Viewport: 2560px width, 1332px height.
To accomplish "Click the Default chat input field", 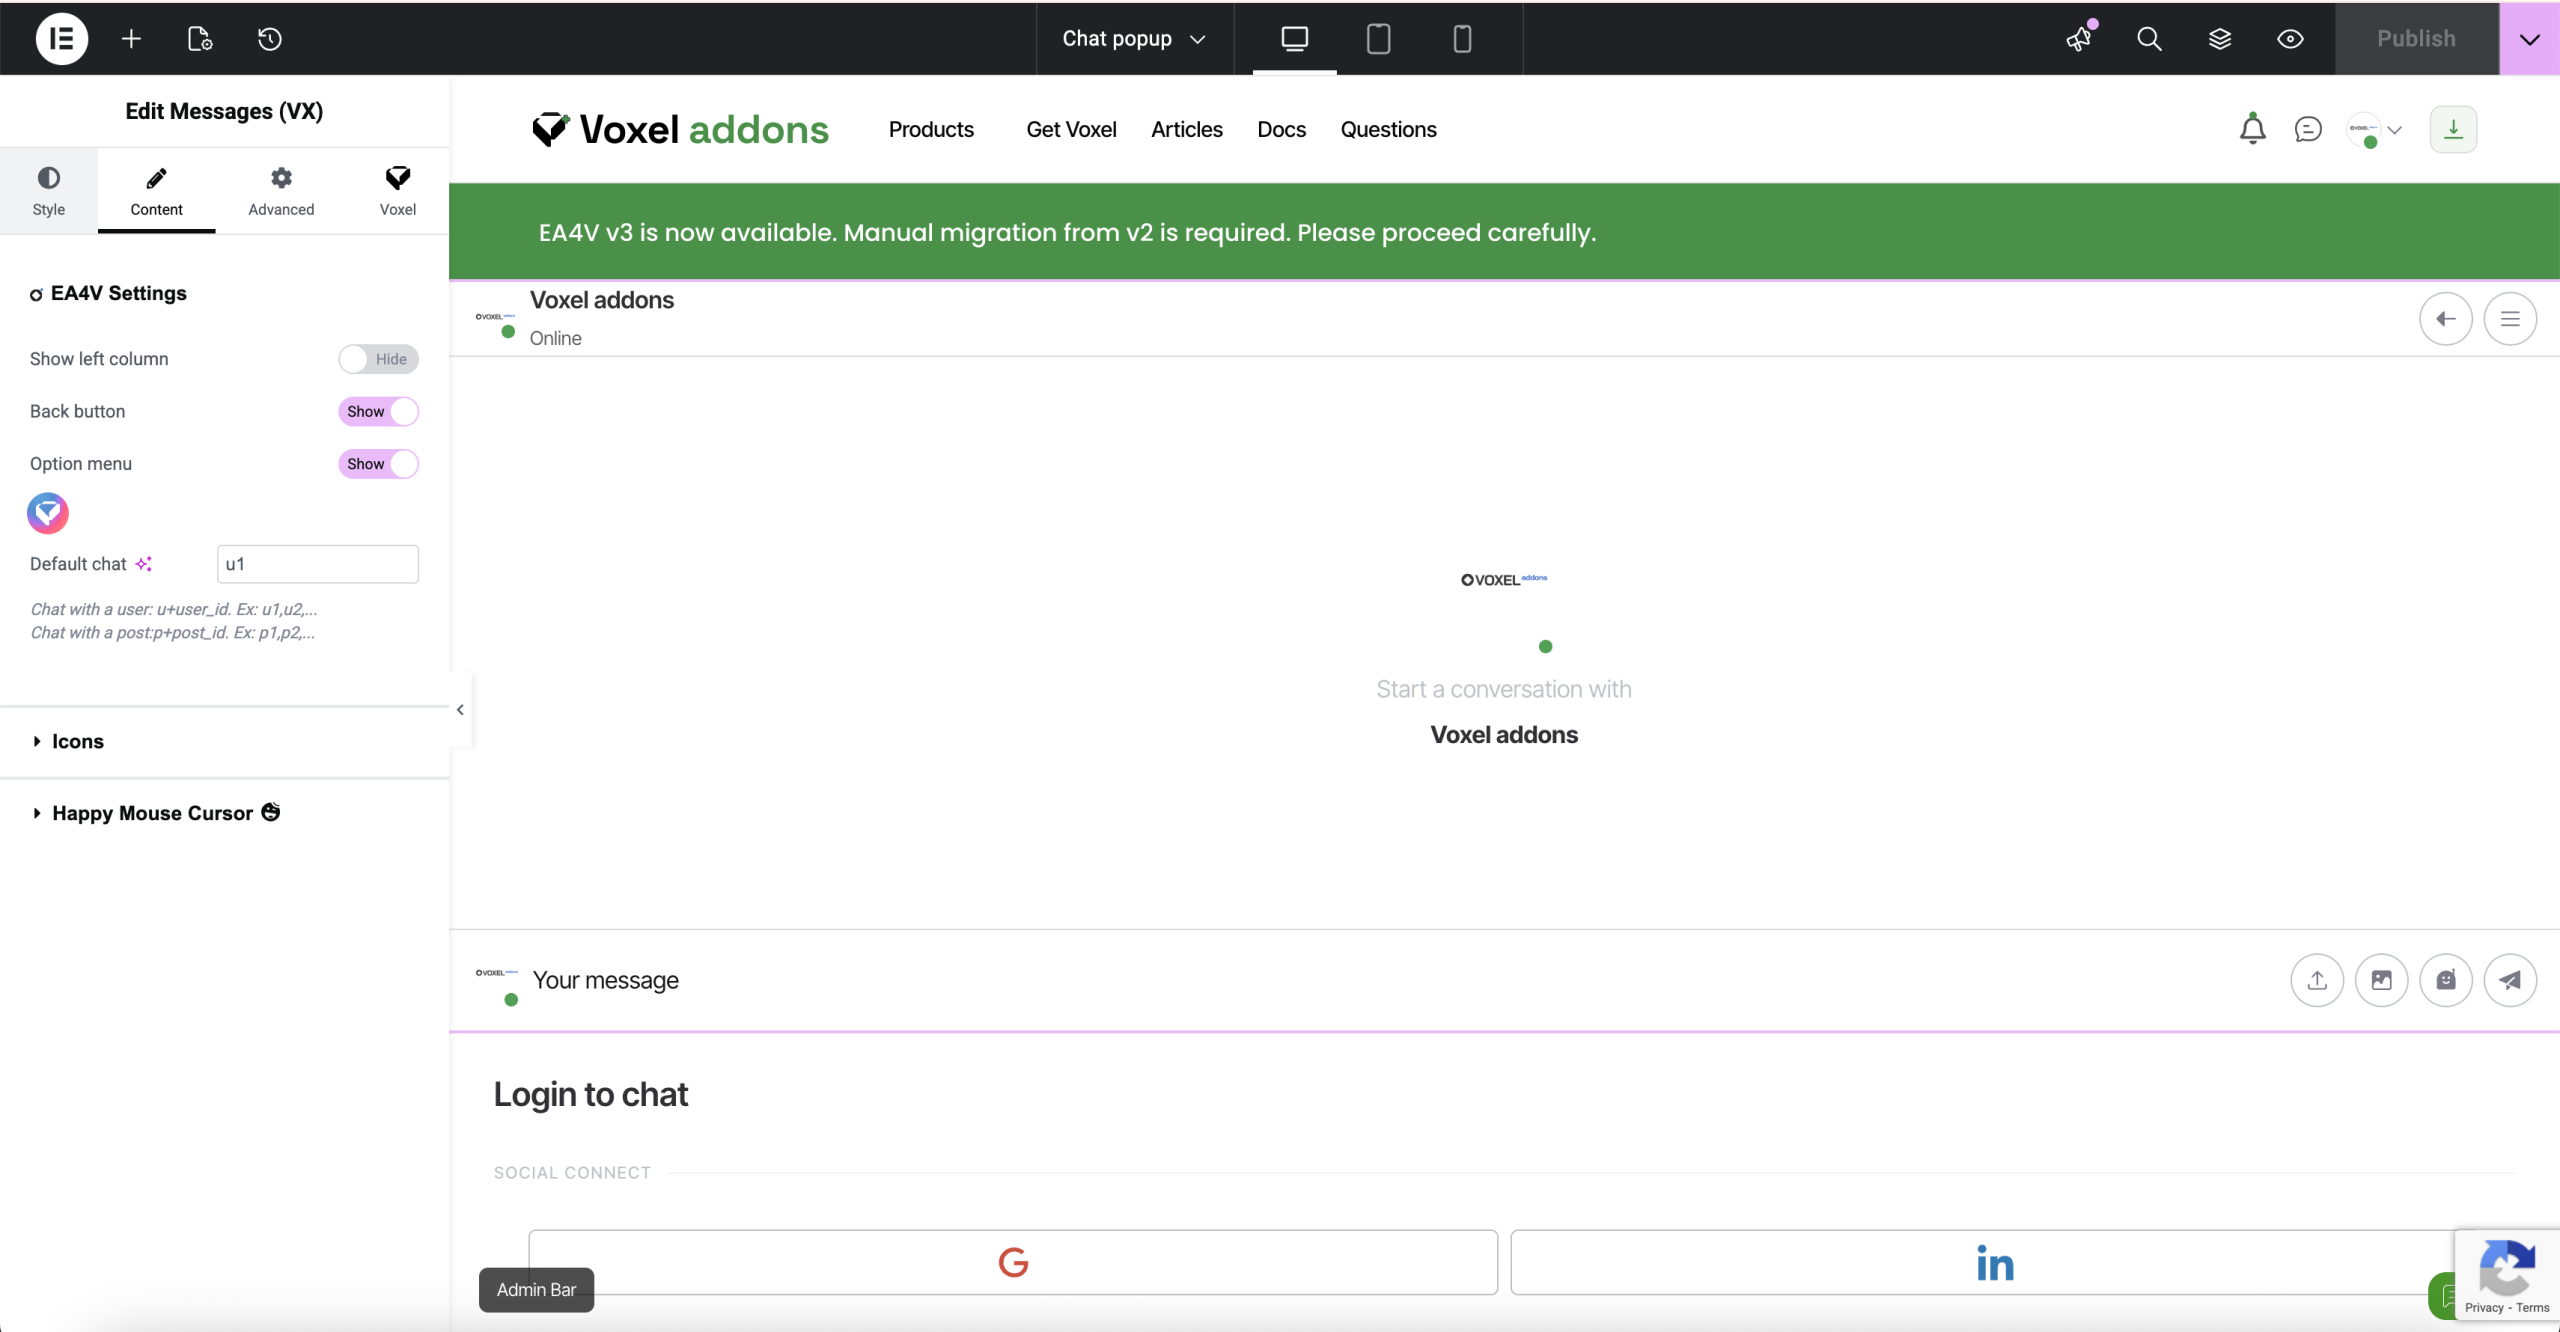I will pos(317,564).
